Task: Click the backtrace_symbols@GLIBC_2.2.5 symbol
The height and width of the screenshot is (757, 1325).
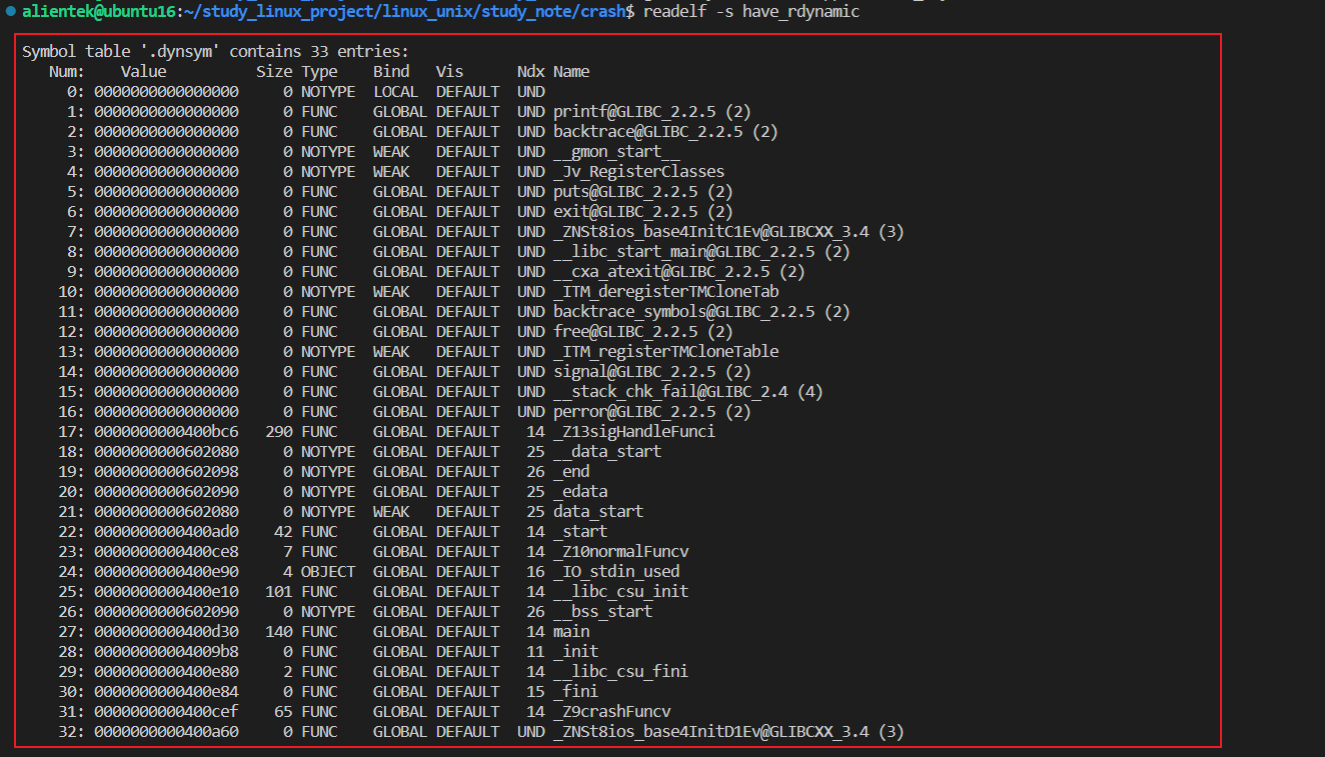Action: [x=683, y=311]
